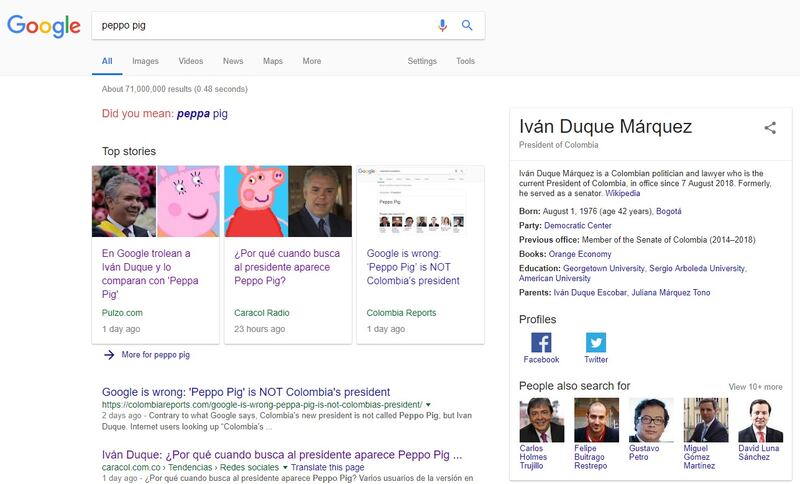Open the Wikipedia link in the panel
This screenshot has width=800, height=484.
click(620, 193)
